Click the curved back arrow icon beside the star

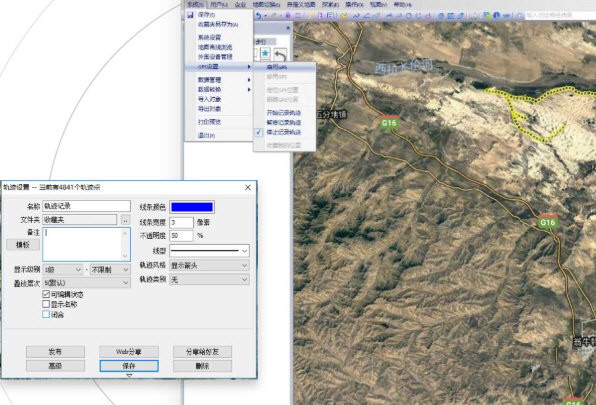coord(280,55)
